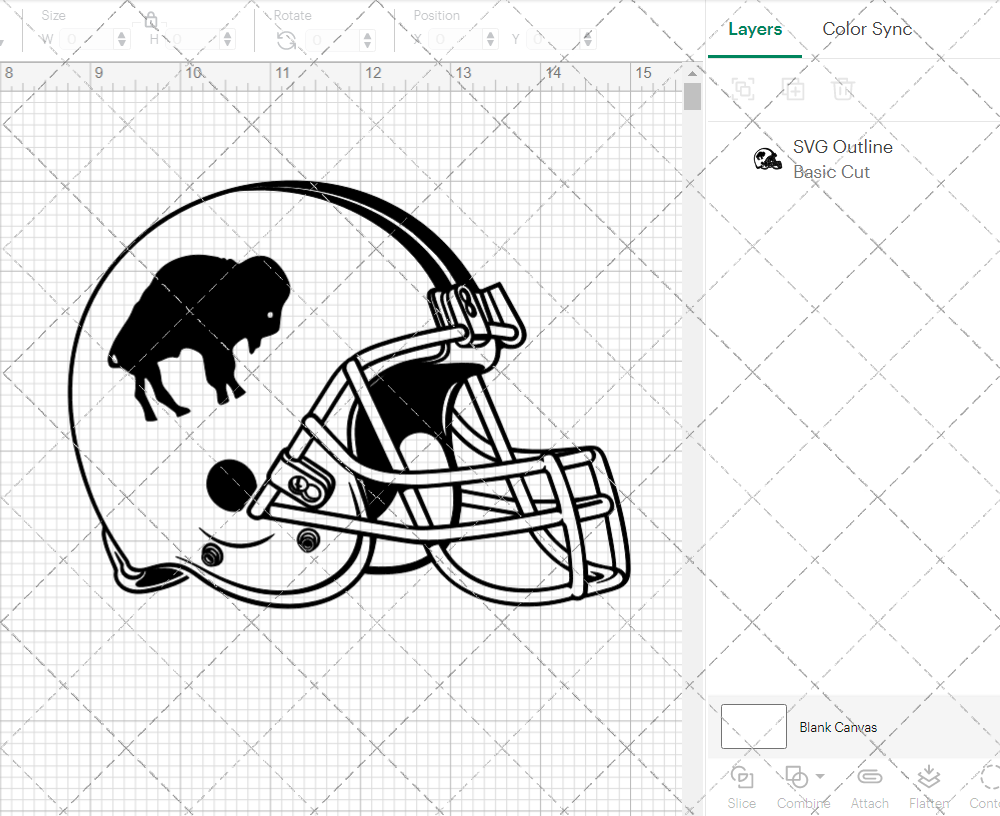
Task: Click the Delete layer trash icon
Action: [843, 89]
